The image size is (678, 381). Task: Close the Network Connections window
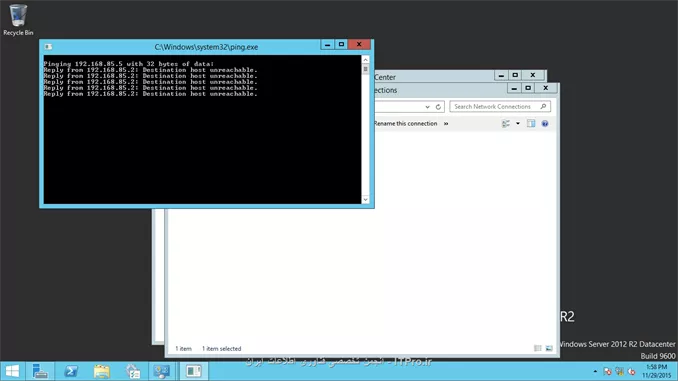tap(546, 88)
